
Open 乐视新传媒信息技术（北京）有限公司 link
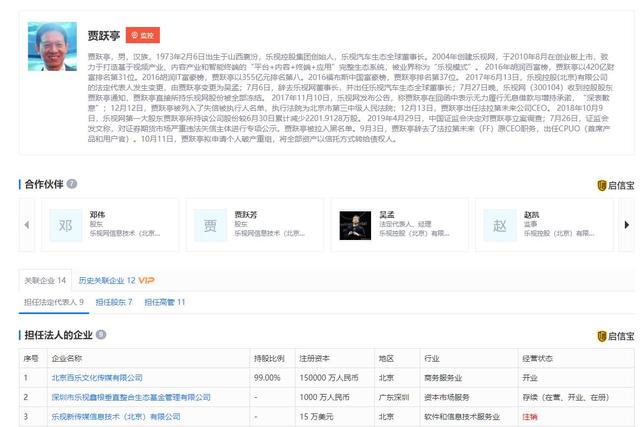click(x=116, y=417)
